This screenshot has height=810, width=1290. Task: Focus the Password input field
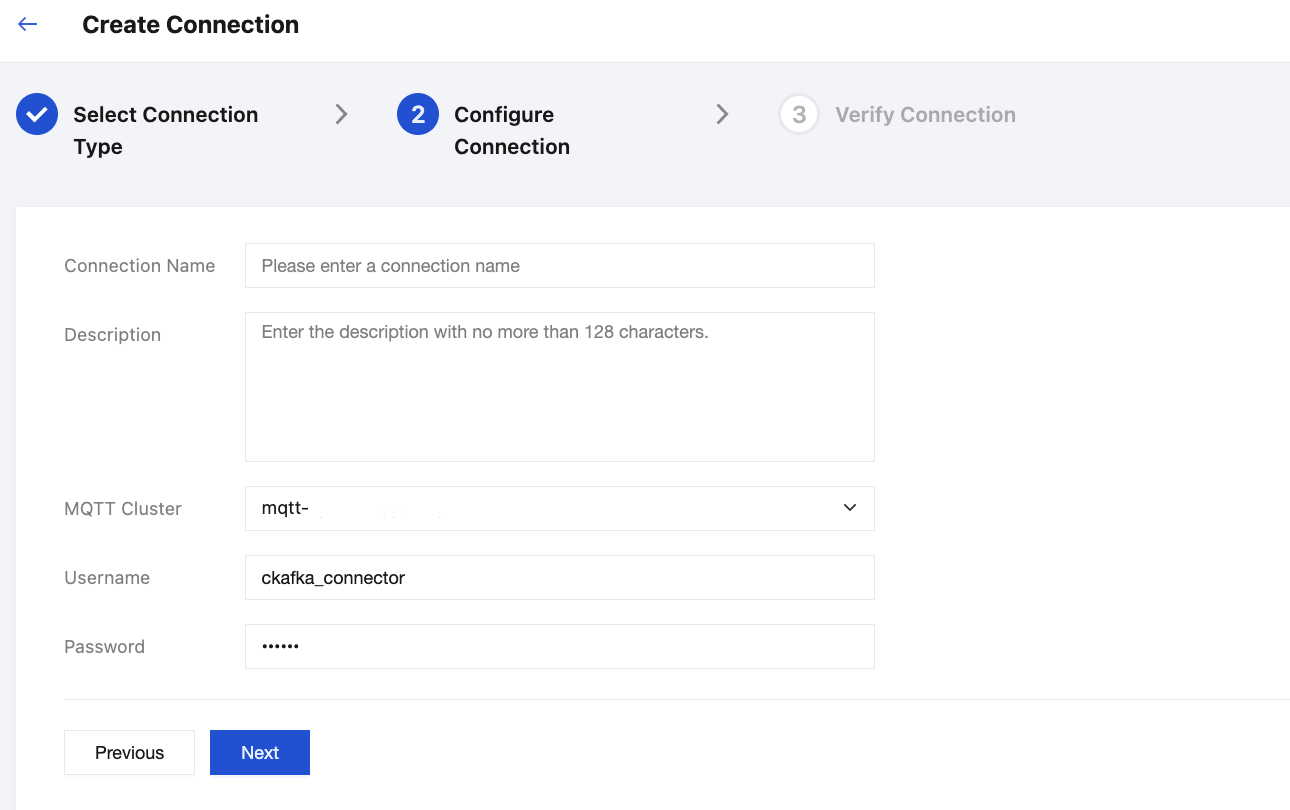pyautogui.click(x=559, y=647)
